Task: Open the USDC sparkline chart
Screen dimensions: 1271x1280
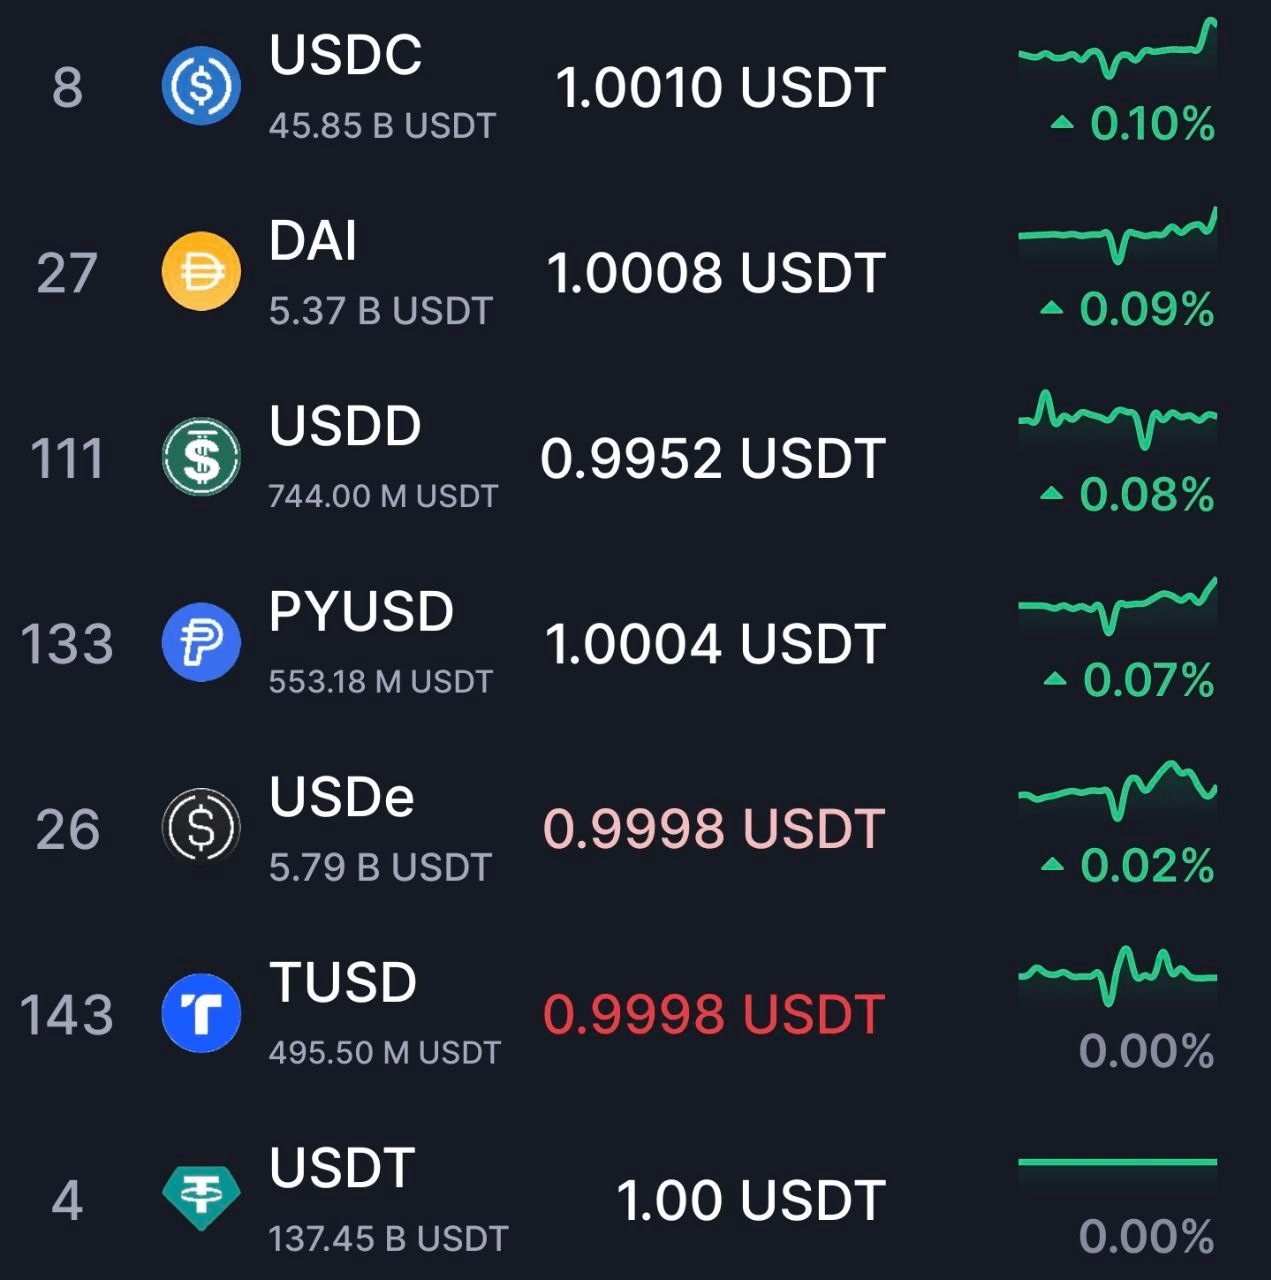Action: pyautogui.click(x=1117, y=48)
